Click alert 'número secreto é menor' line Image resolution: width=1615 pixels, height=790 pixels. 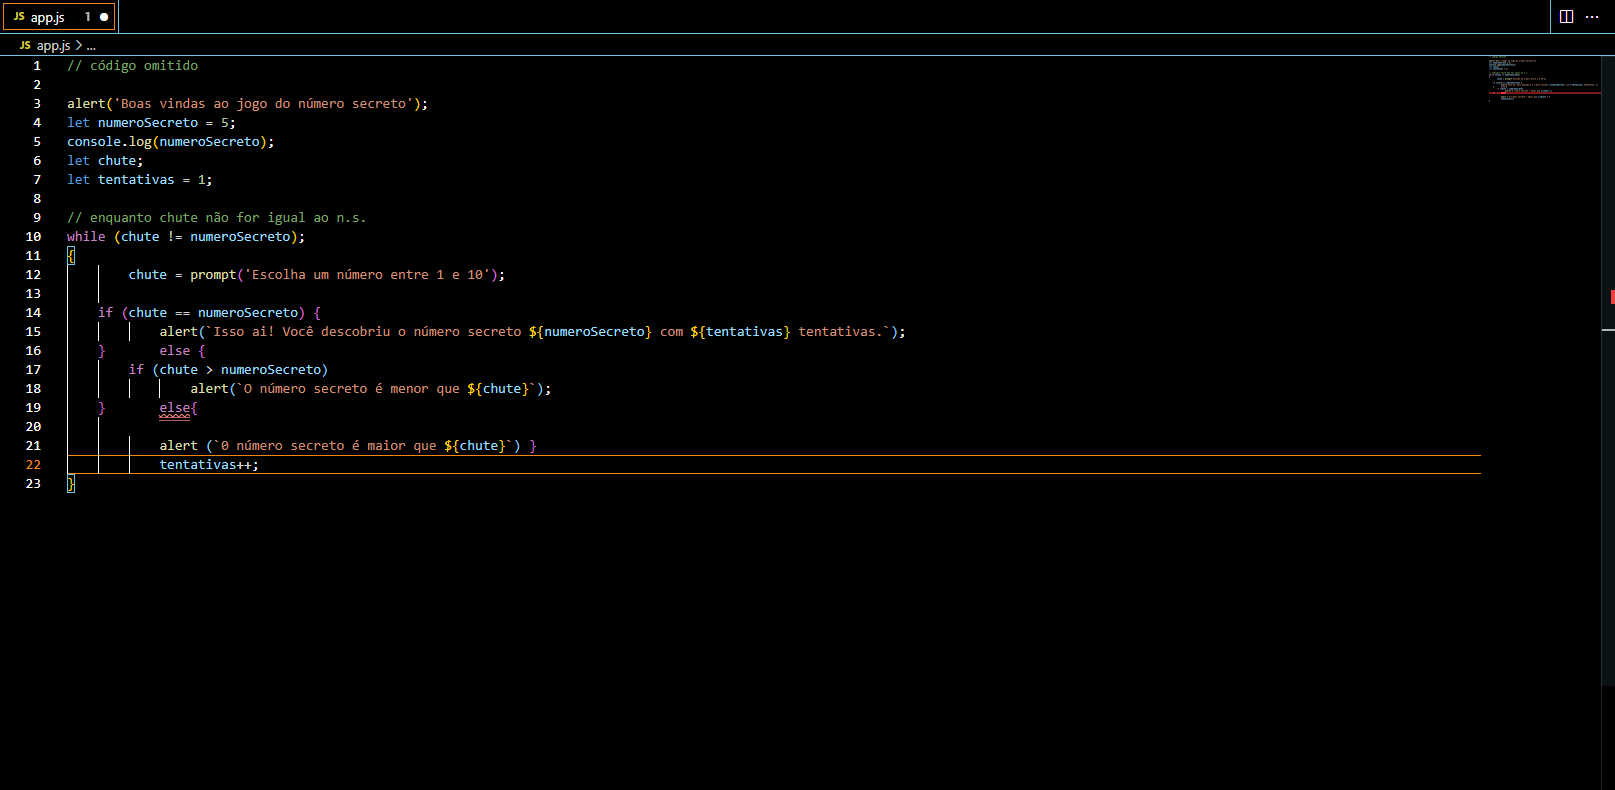pyautogui.click(x=370, y=389)
